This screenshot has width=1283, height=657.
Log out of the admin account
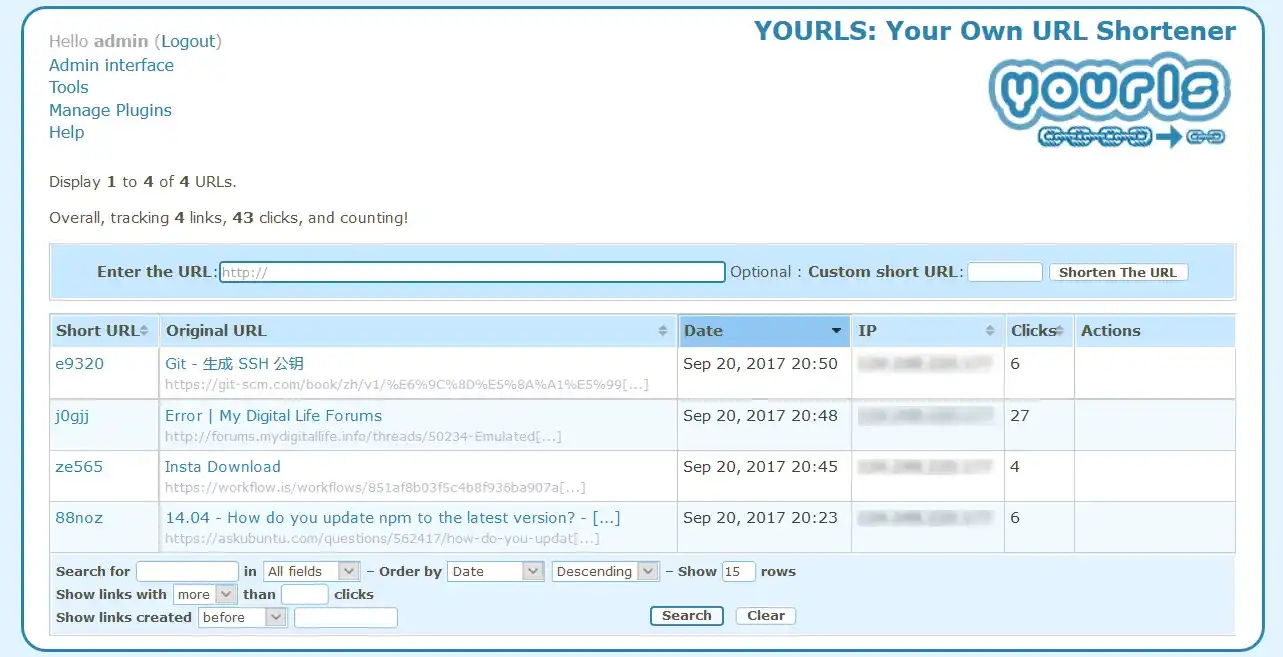188,41
